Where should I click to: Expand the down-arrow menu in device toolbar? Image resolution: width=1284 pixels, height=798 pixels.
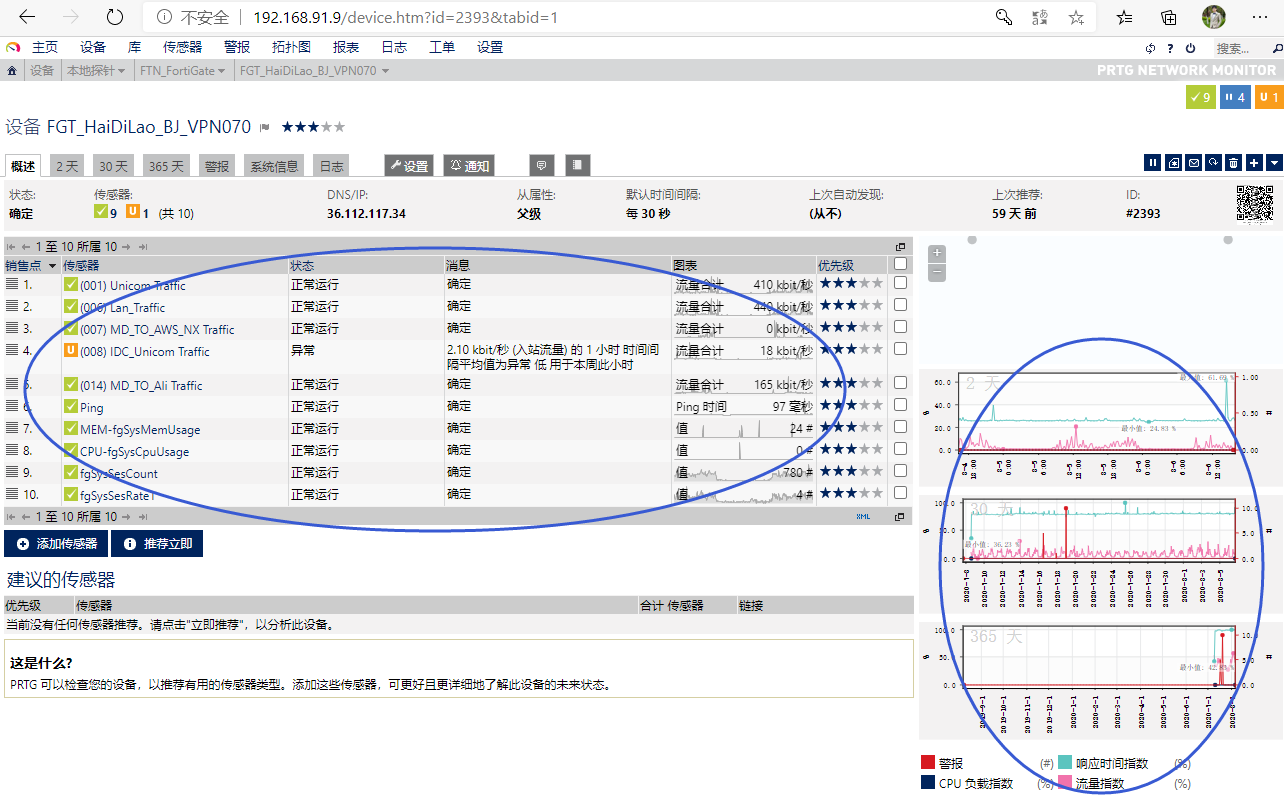pos(1273,163)
